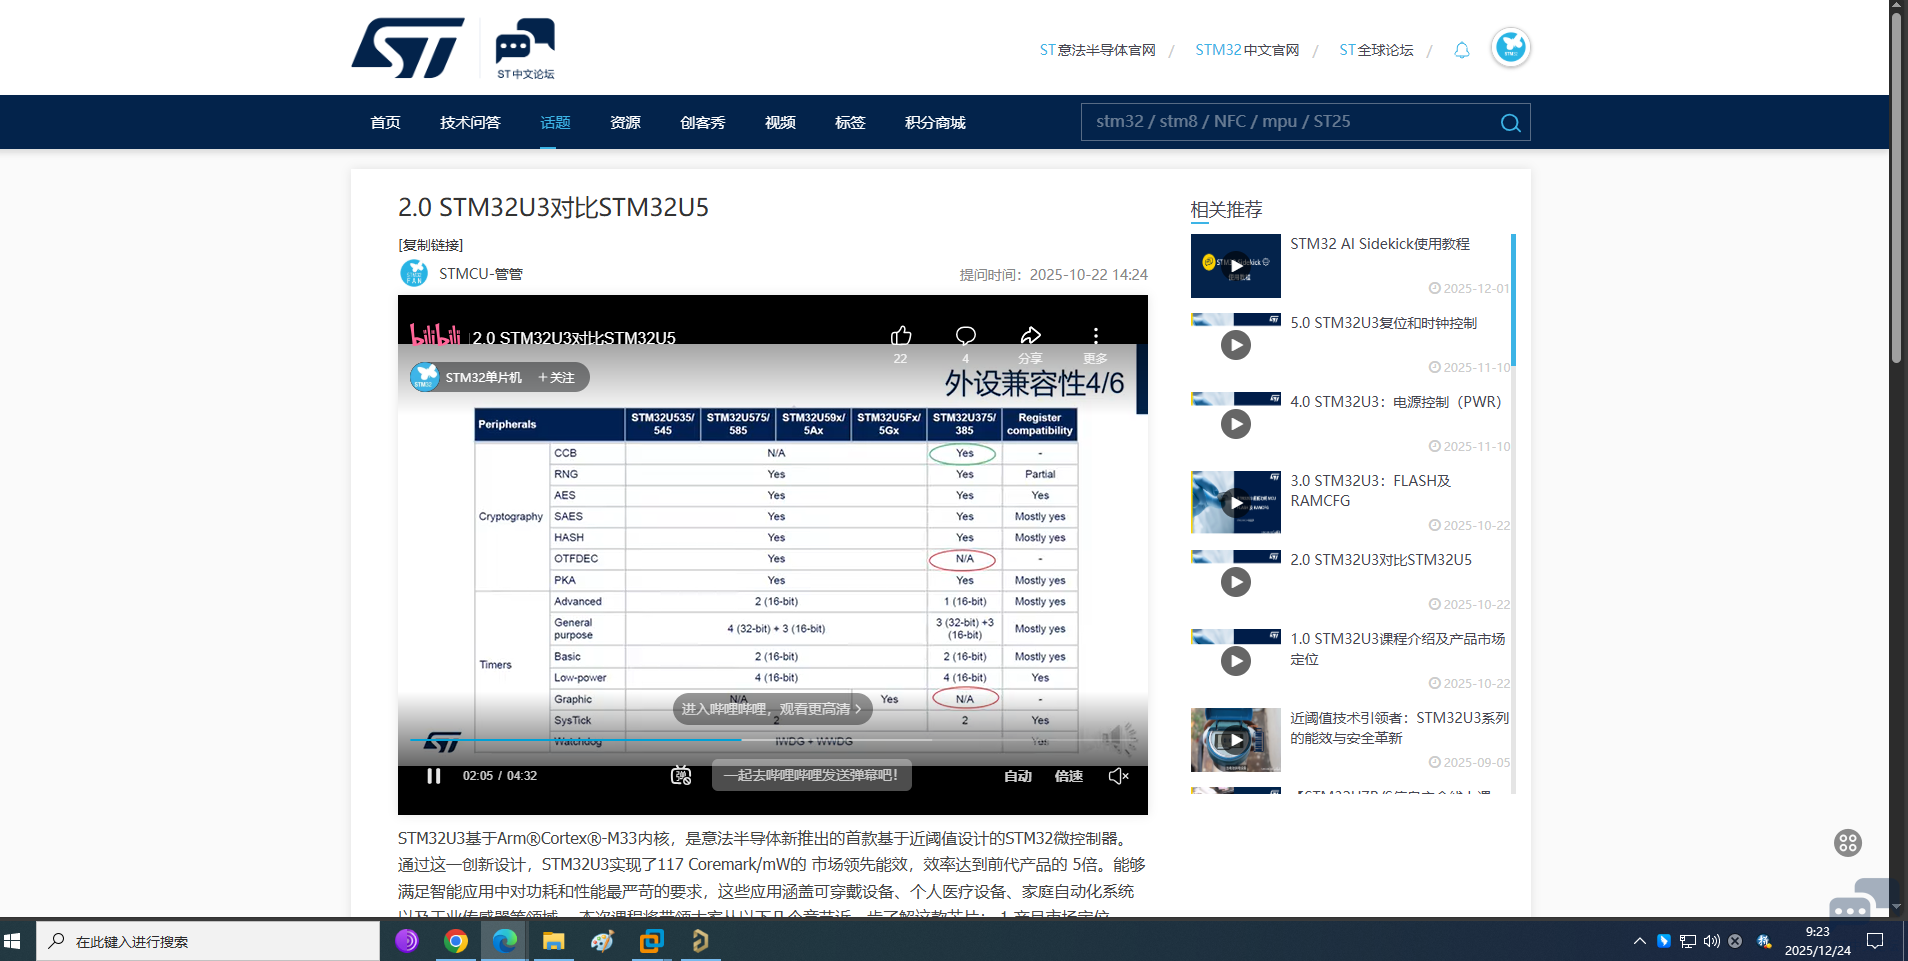Viewport: 1908px width, 961px height.
Task: Click the Windows taskbar search box
Action: [x=208, y=941]
